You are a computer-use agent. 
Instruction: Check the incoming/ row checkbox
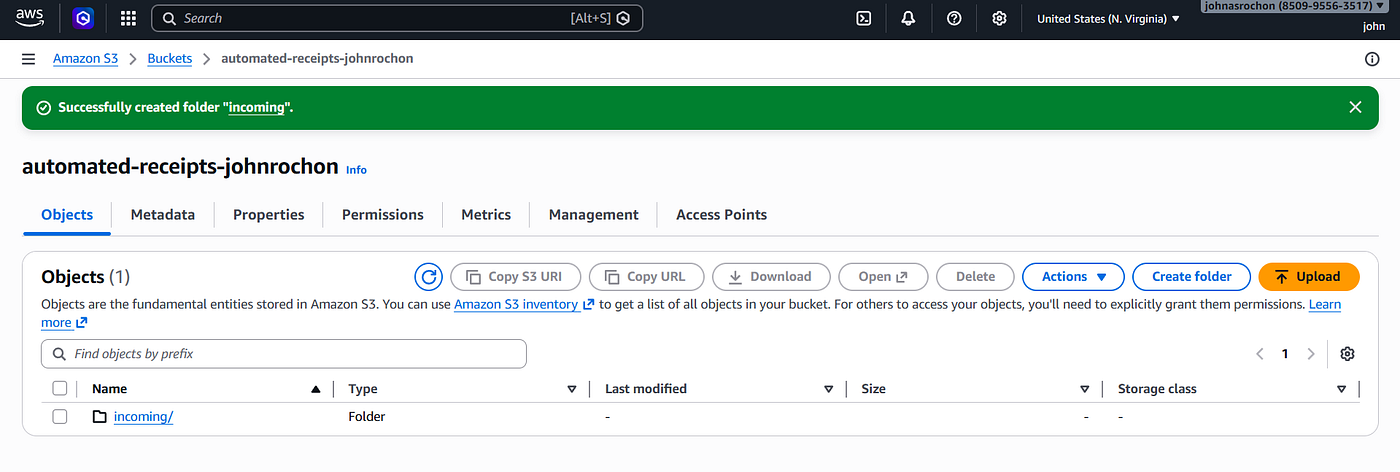click(60, 417)
